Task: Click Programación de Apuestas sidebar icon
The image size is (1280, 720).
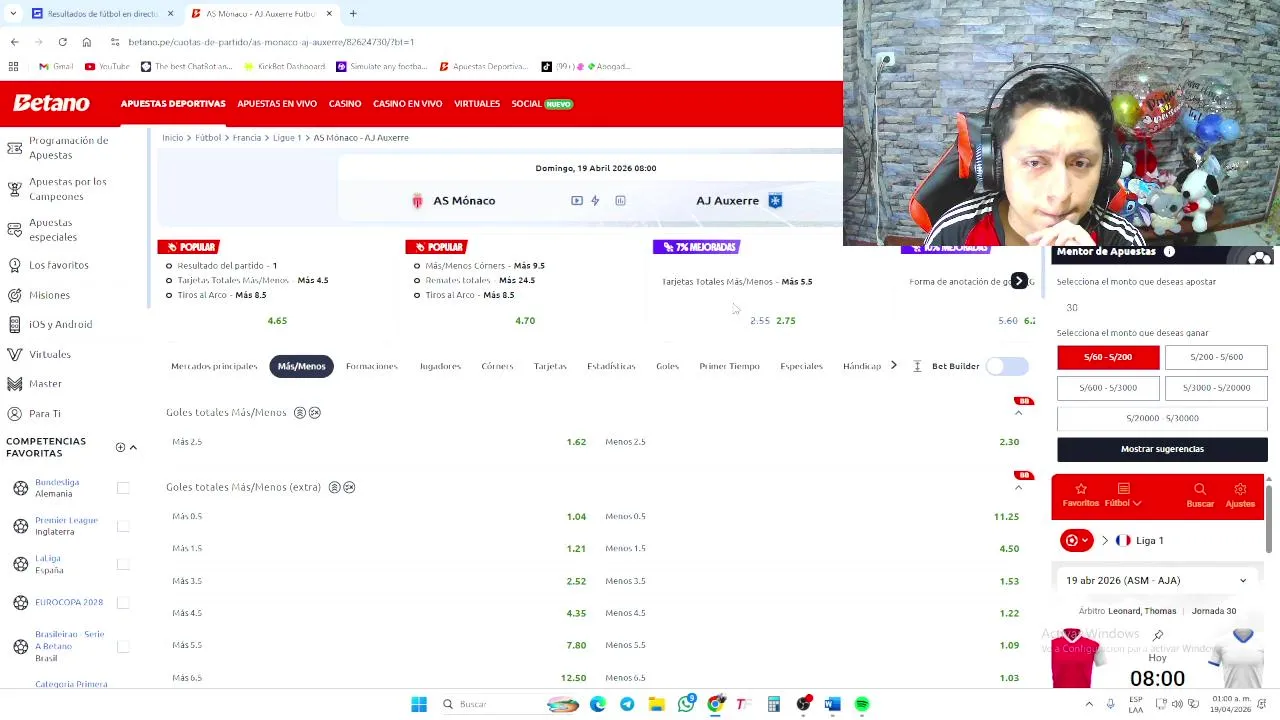Action: click(x=14, y=148)
